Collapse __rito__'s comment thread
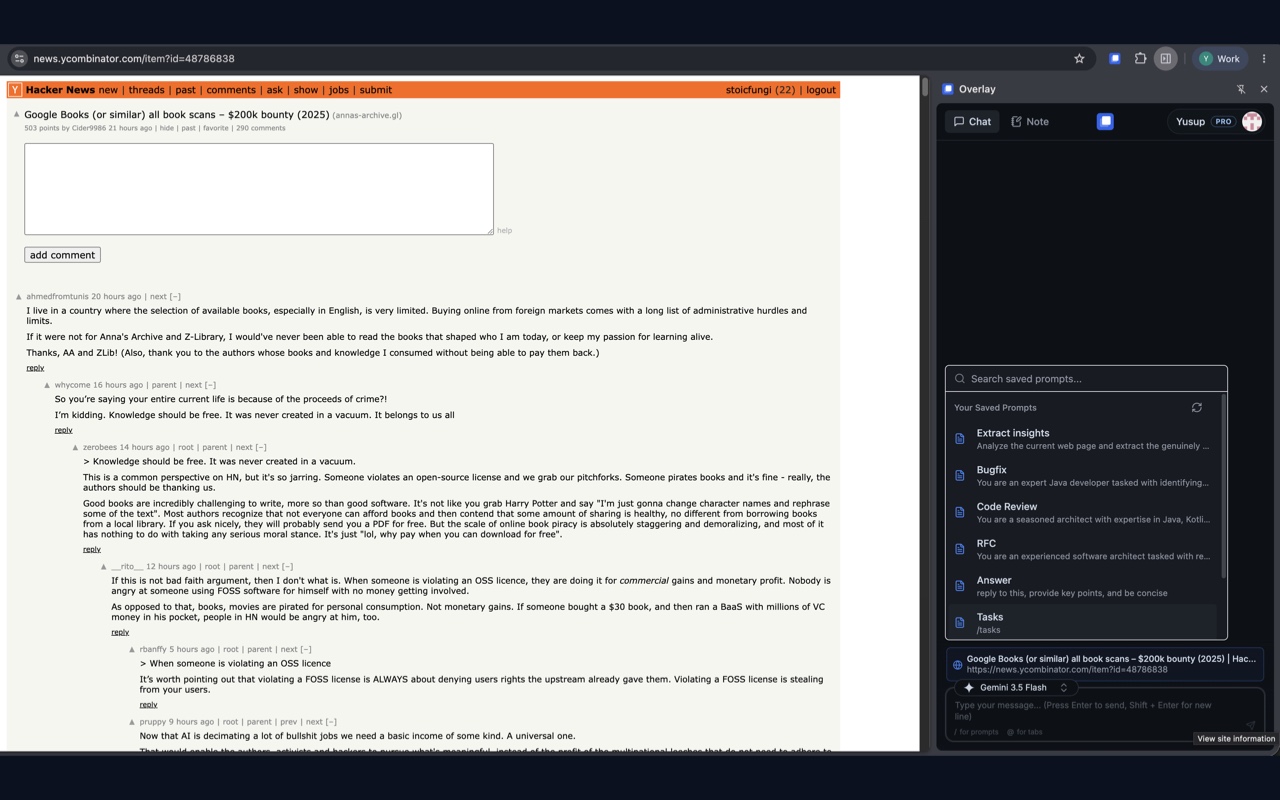Screen dimensions: 1280x800 click(288, 567)
